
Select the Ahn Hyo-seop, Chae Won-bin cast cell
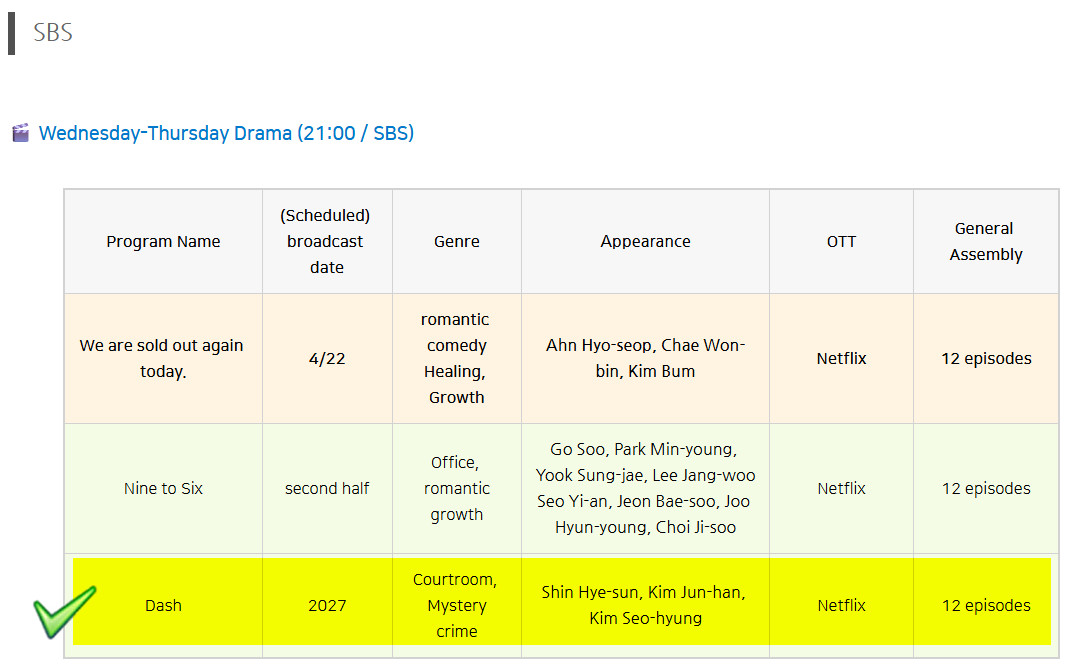(646, 358)
